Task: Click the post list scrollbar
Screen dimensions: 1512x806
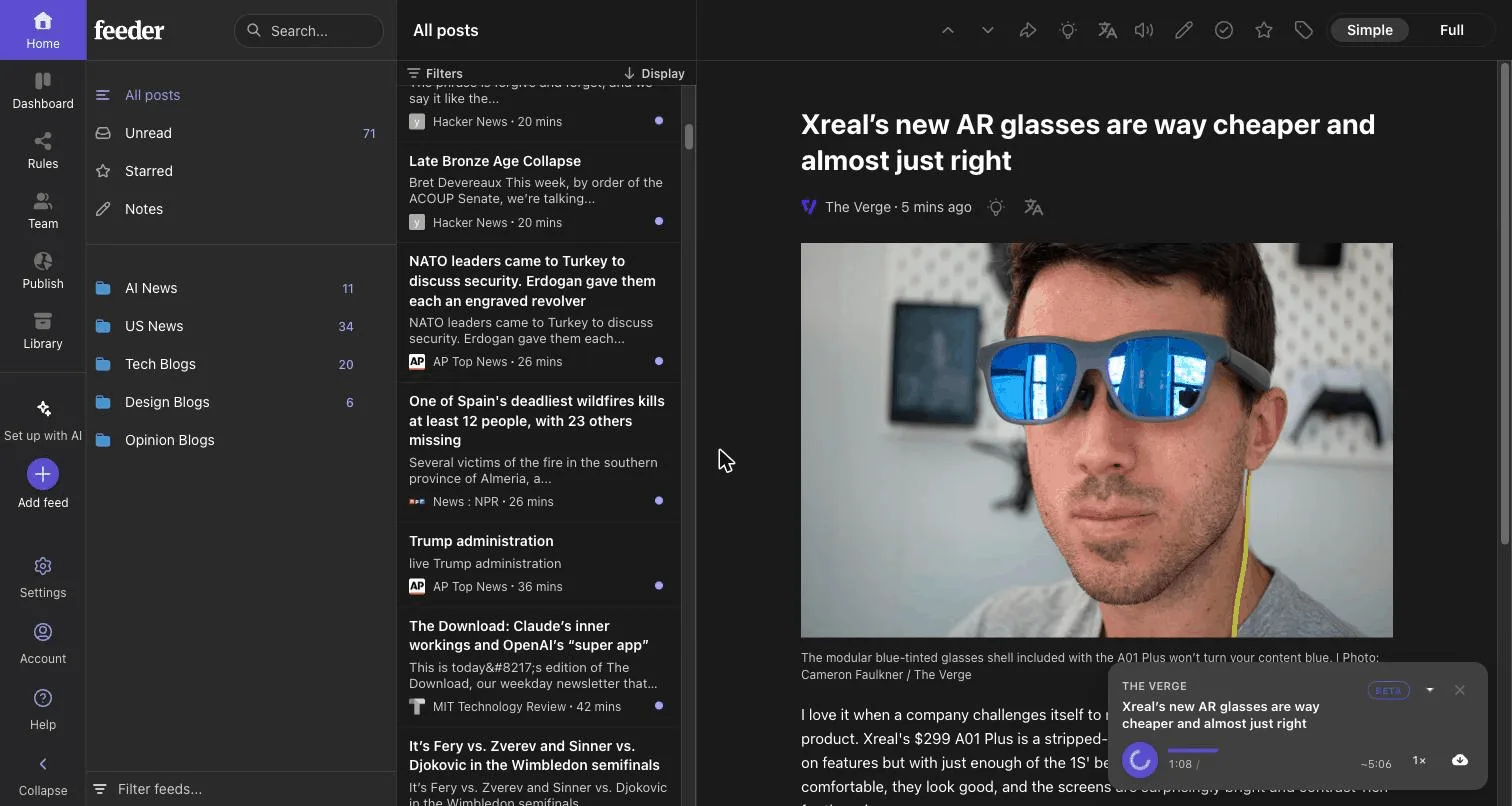Action: 688,137
